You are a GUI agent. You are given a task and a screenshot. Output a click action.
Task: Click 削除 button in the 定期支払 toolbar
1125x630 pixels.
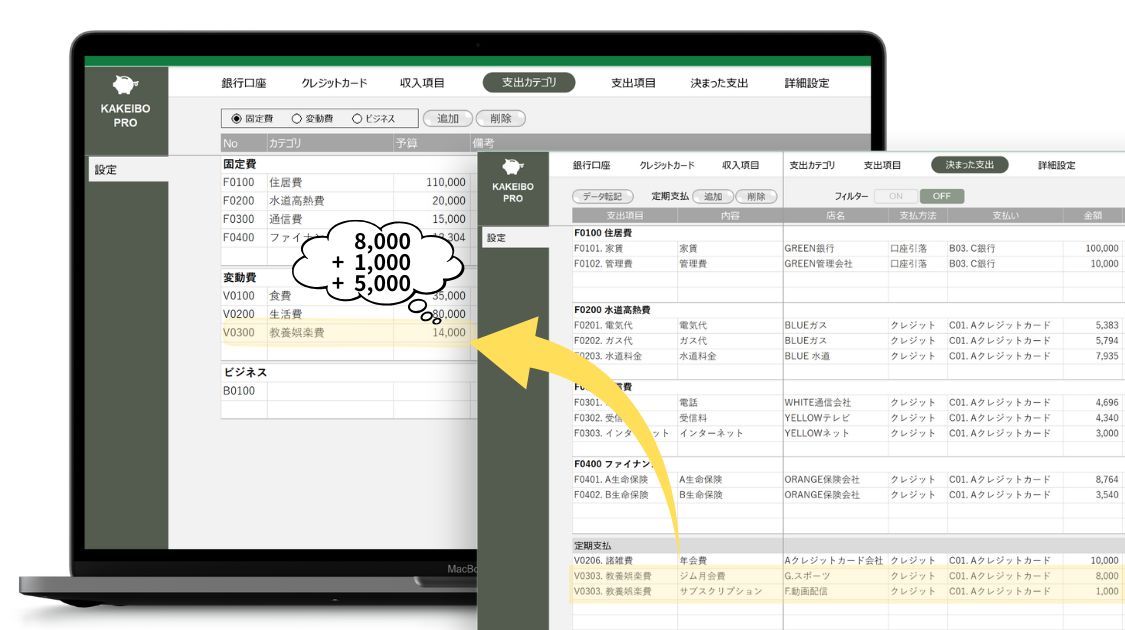757,197
